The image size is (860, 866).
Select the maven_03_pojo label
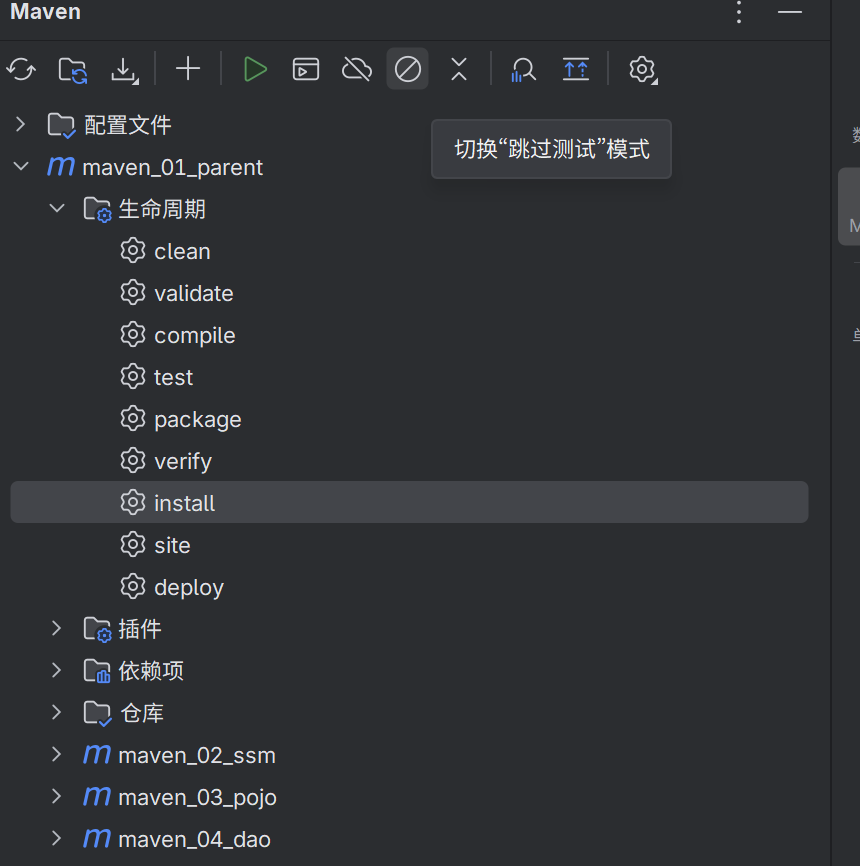[x=198, y=798]
